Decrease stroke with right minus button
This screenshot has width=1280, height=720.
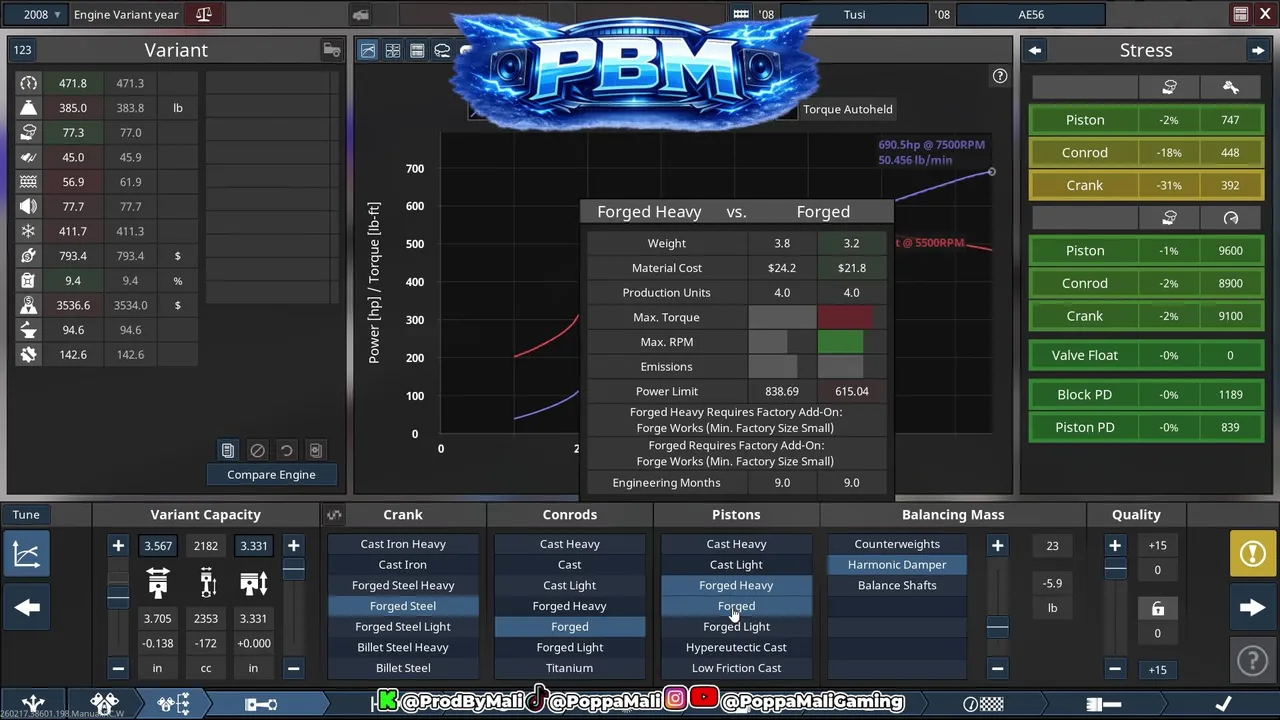[293, 668]
